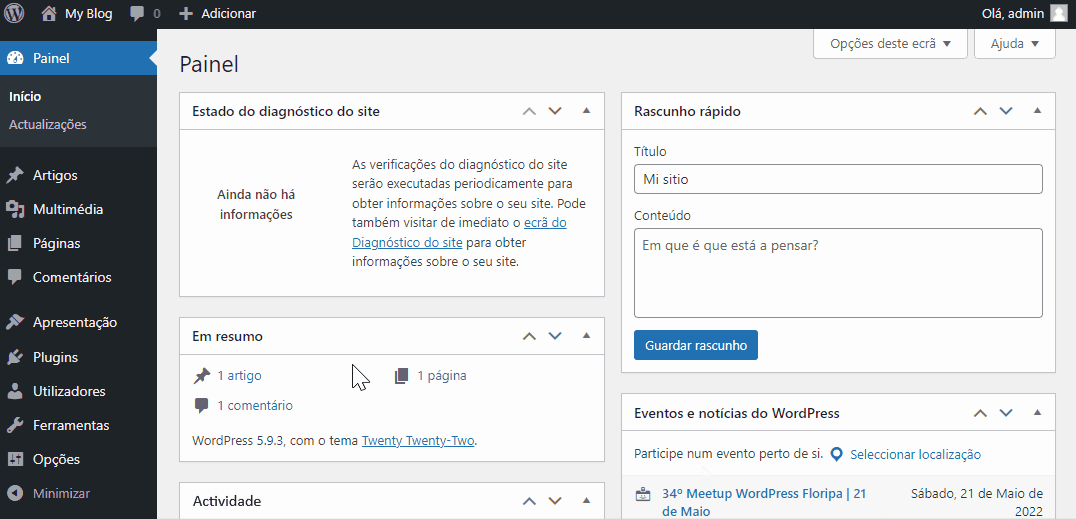Click the location pin icon by Seleccionar localização
The width and height of the screenshot is (1076, 519).
click(x=837, y=454)
